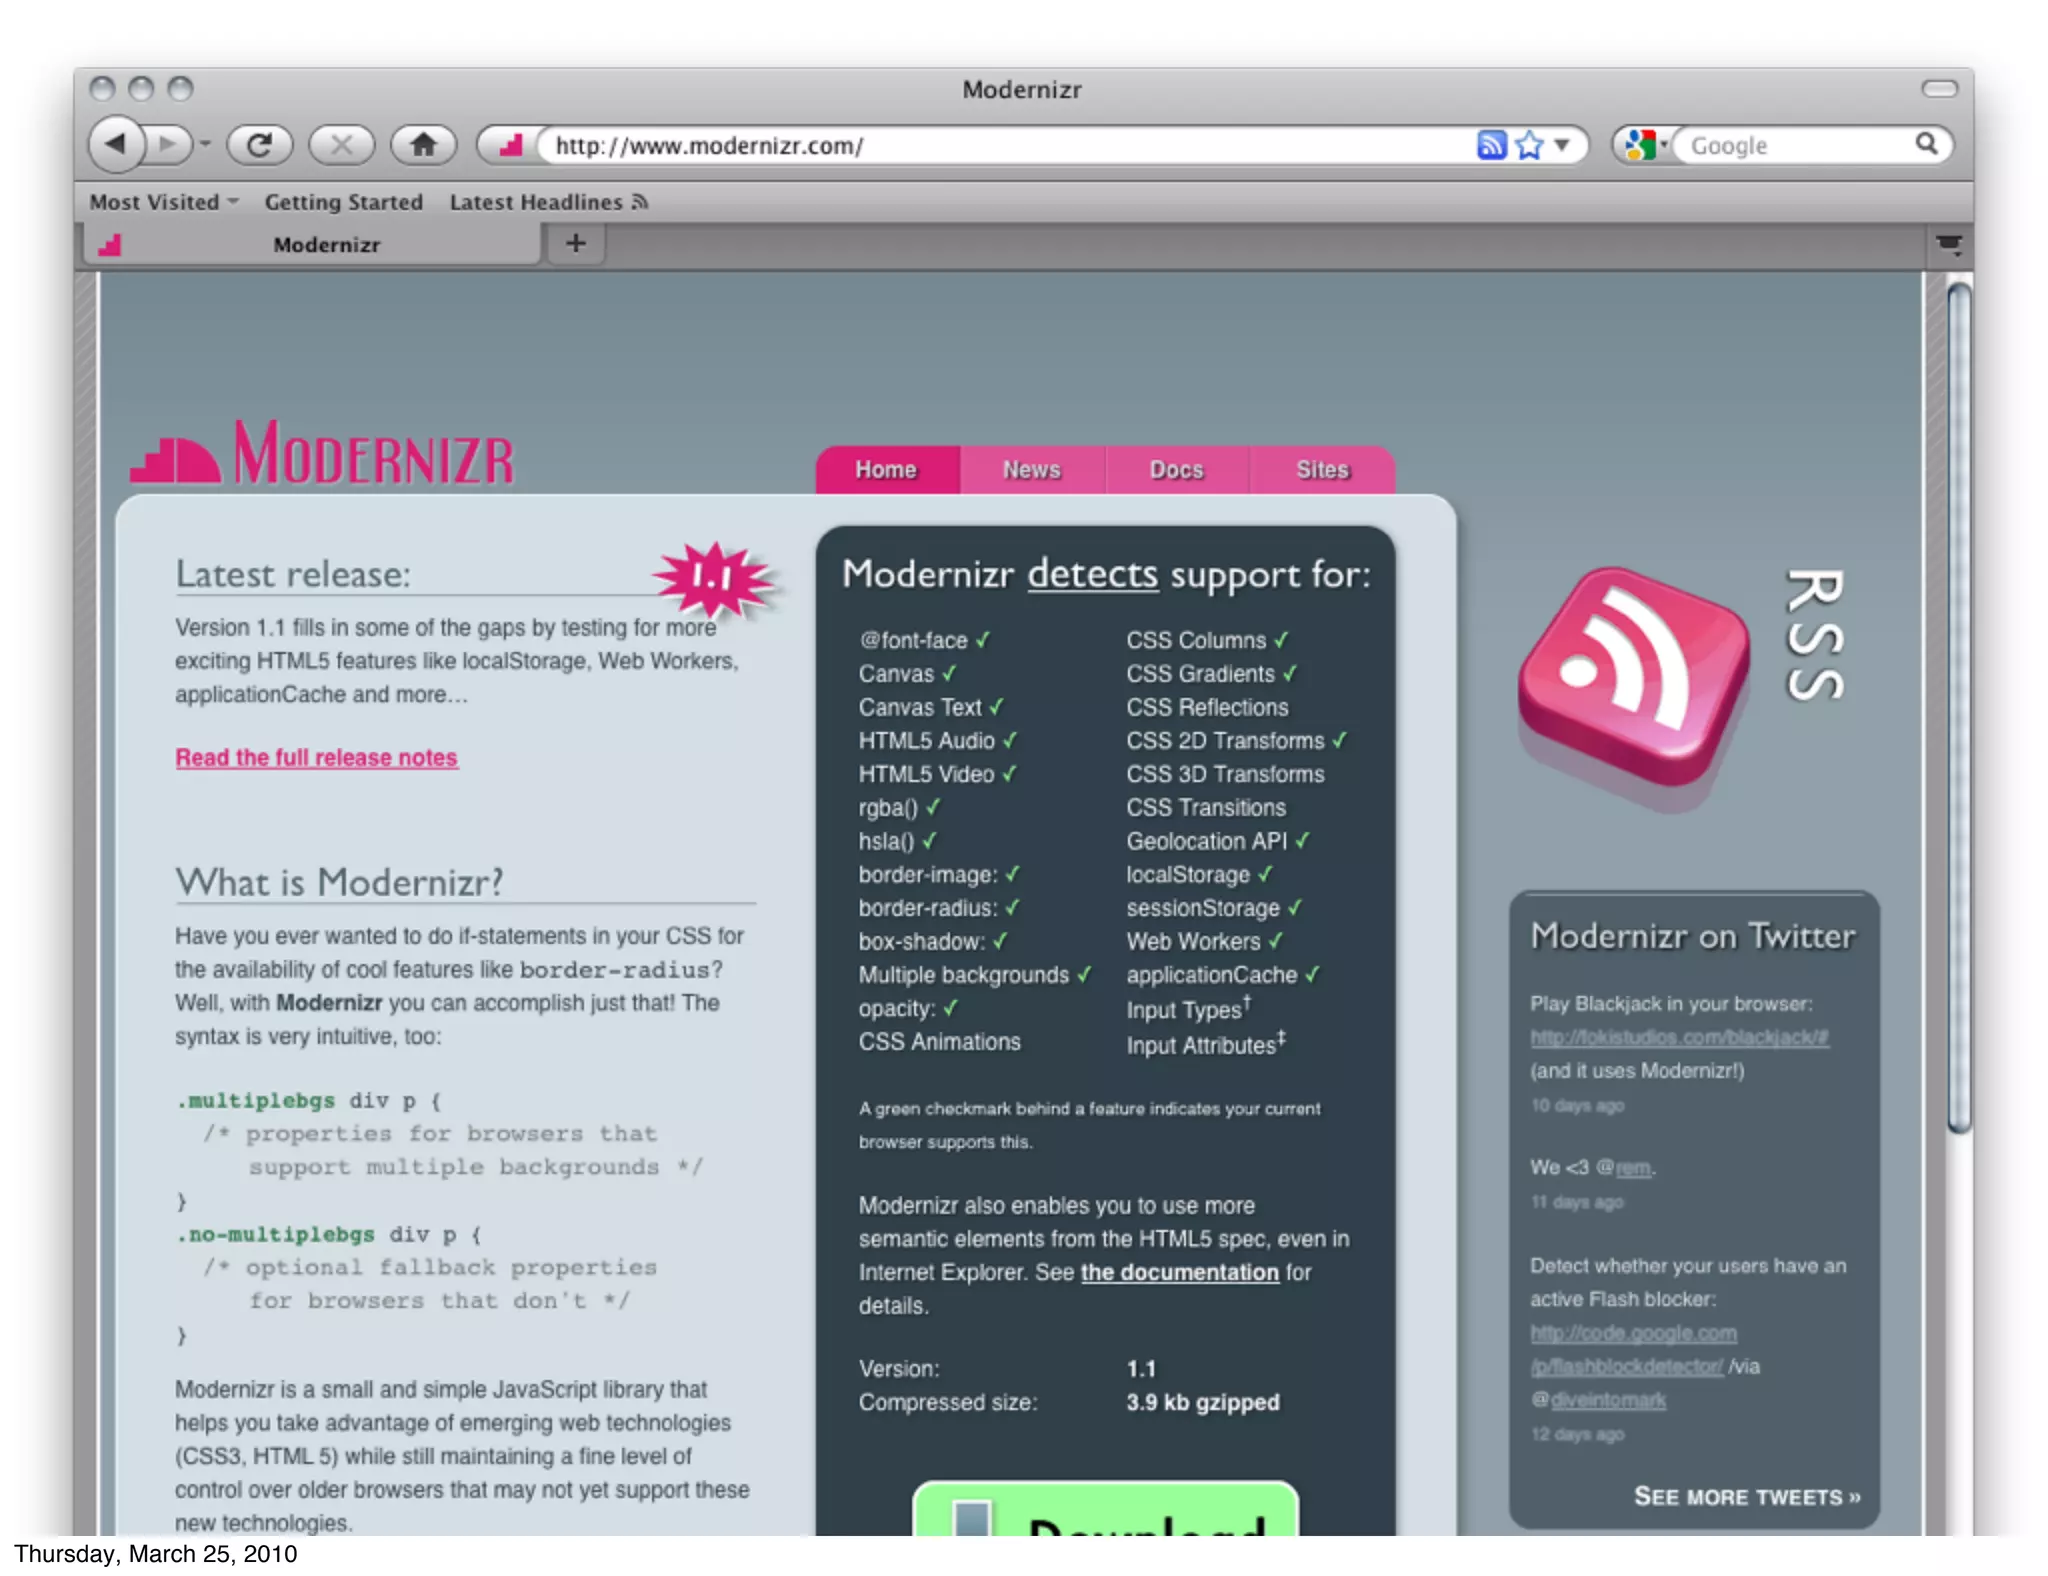
Task: Open the Sites navigation tab
Action: pyautogui.click(x=1322, y=470)
